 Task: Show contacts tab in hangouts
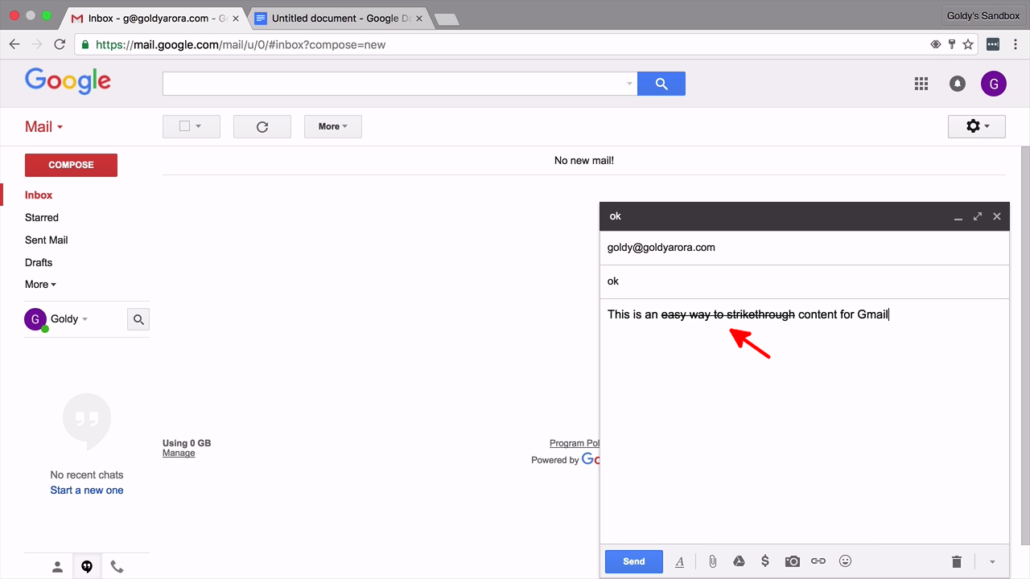[57, 567]
